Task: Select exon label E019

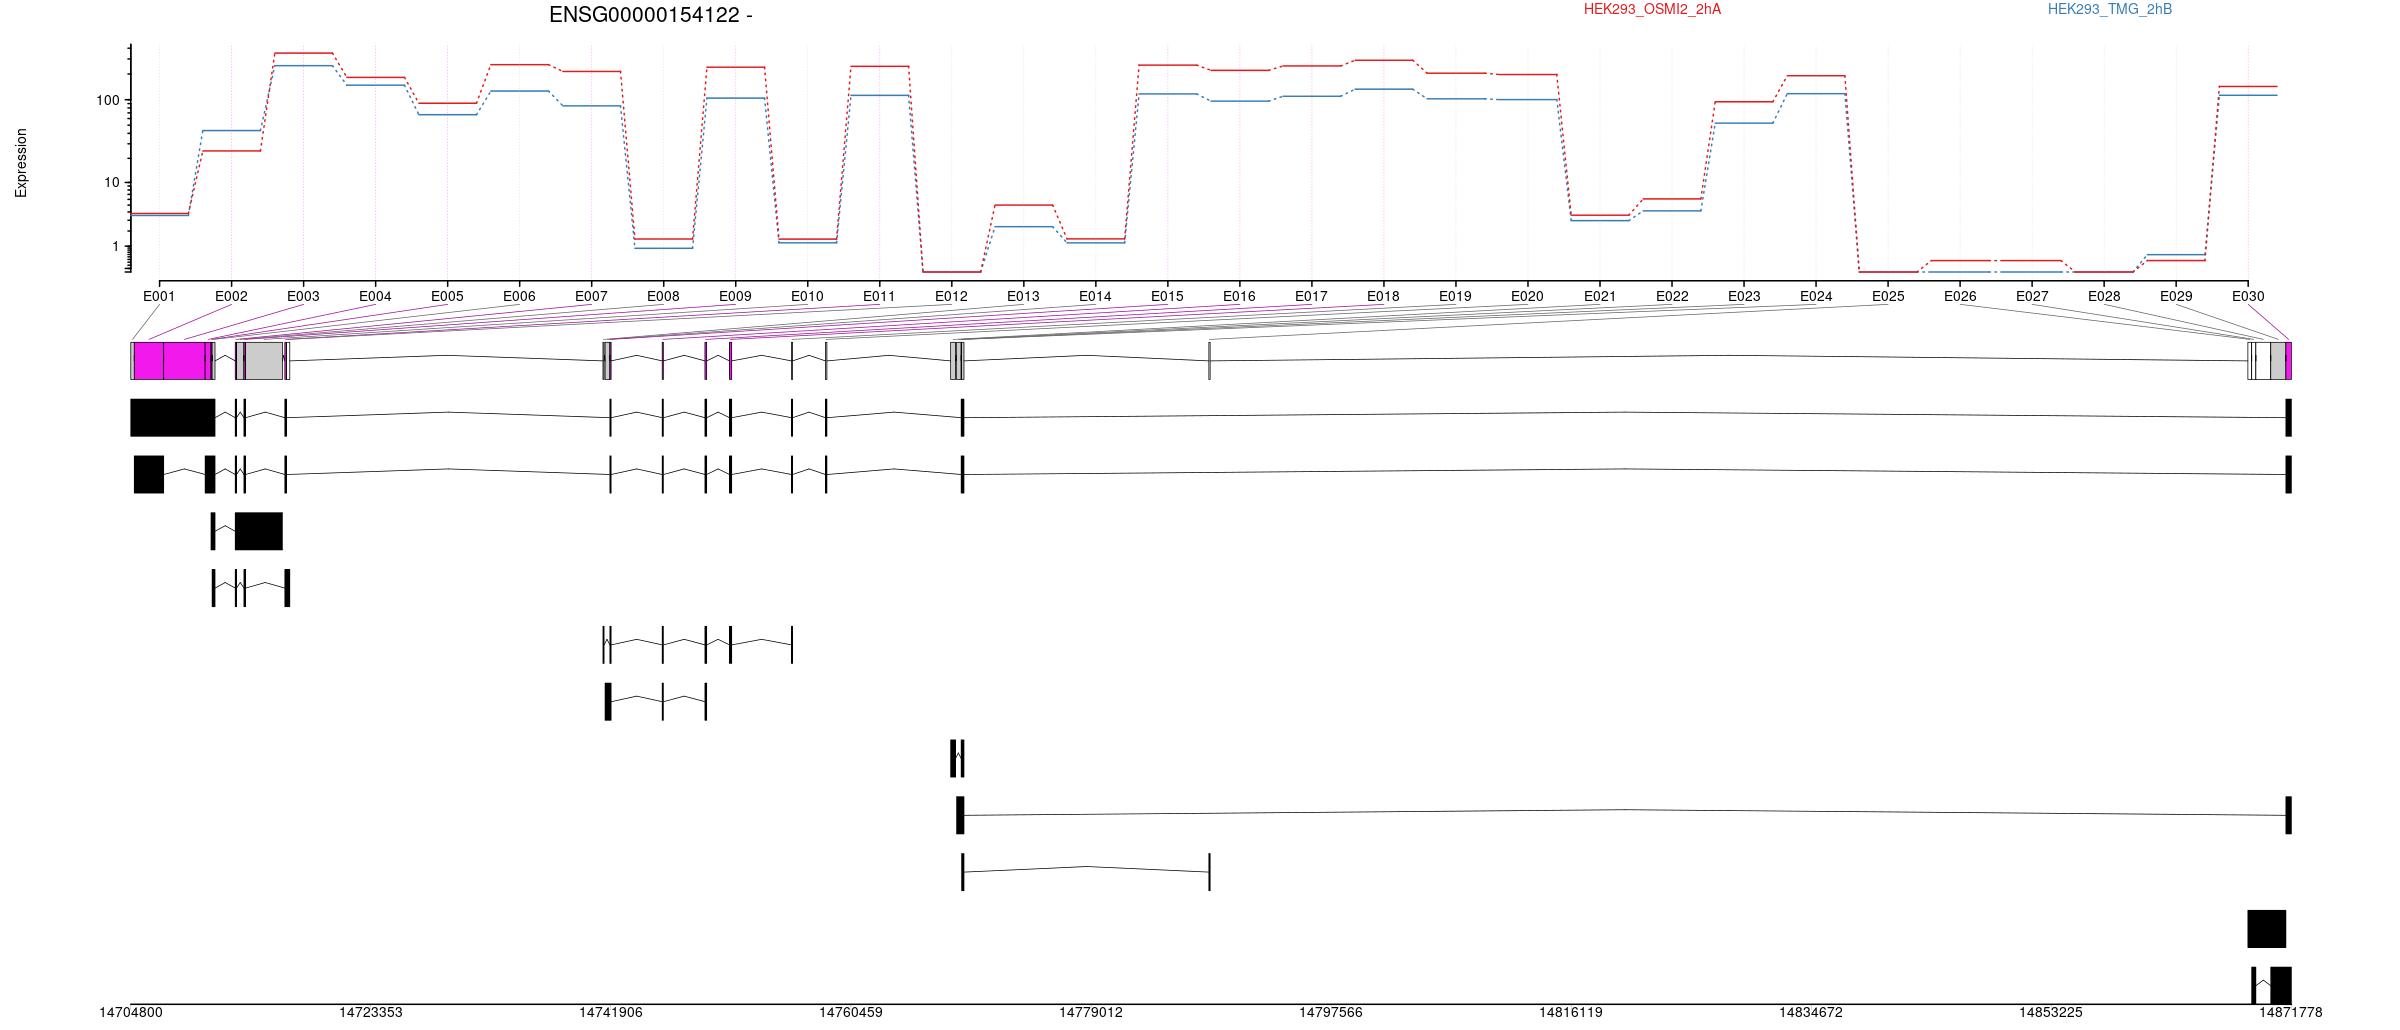Action: click(1455, 296)
